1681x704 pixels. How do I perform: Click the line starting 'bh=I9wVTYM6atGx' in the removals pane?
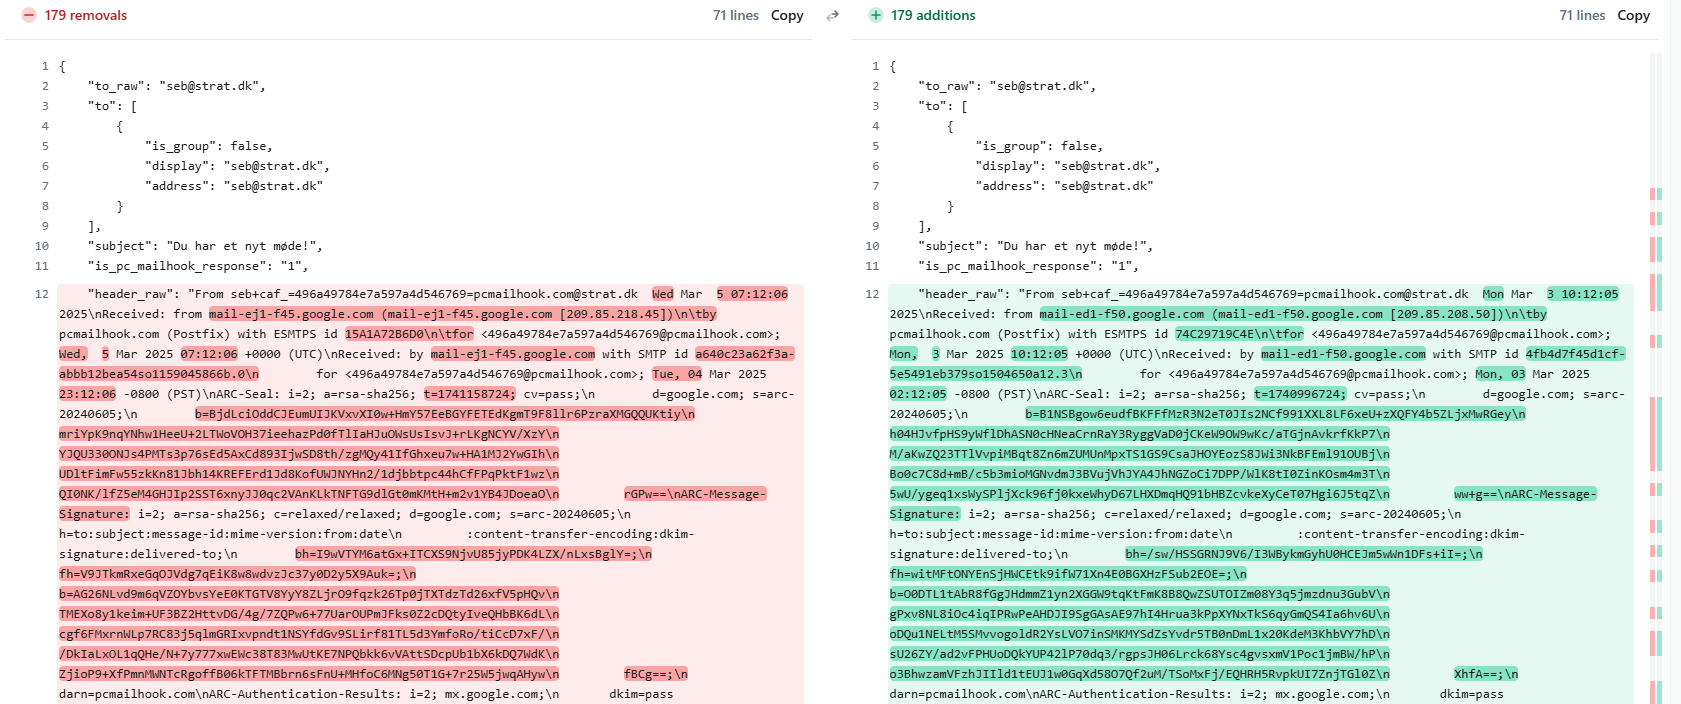(473, 554)
